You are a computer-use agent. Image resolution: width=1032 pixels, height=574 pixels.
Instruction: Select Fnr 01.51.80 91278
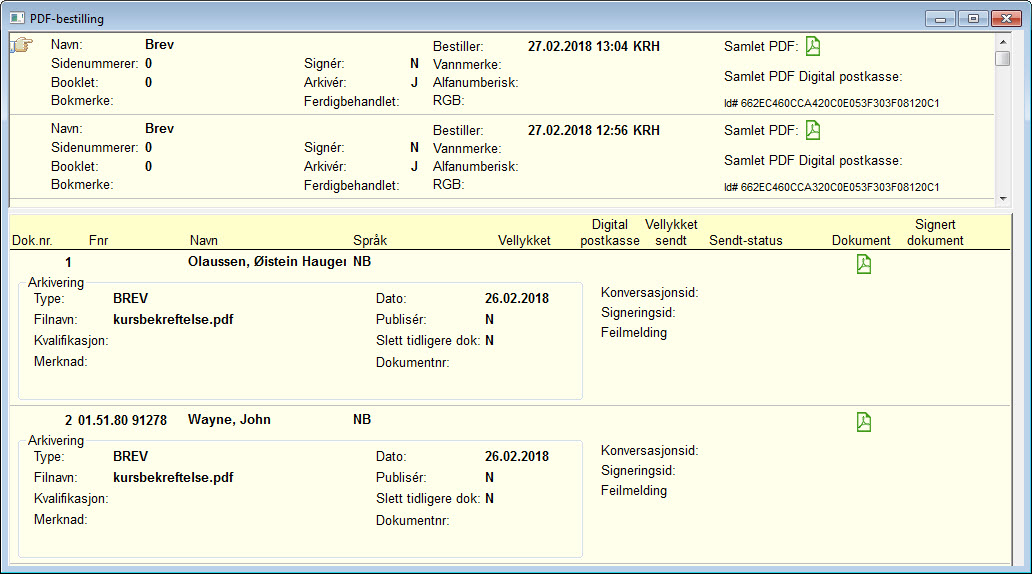(x=122, y=420)
